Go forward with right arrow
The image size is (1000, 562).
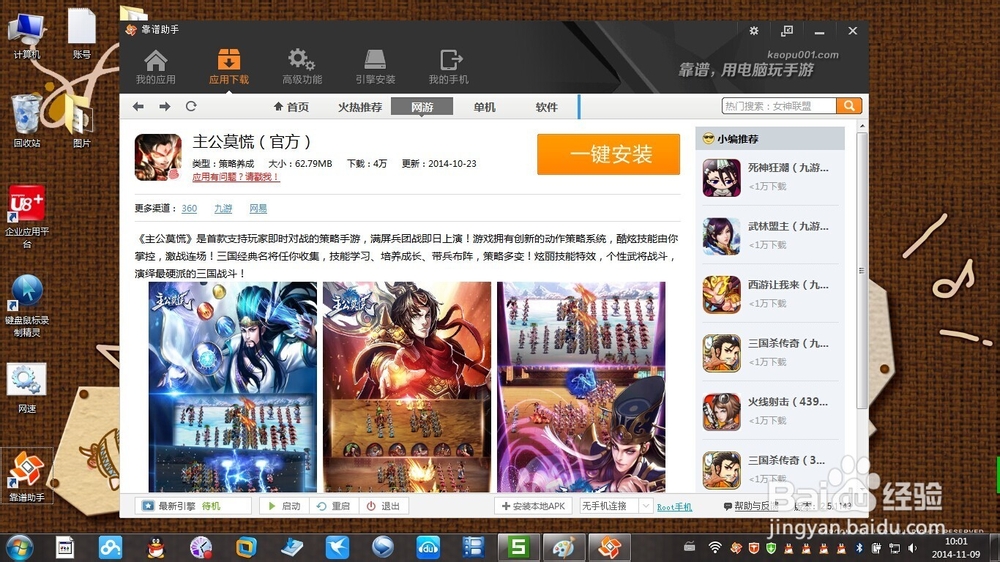point(165,107)
